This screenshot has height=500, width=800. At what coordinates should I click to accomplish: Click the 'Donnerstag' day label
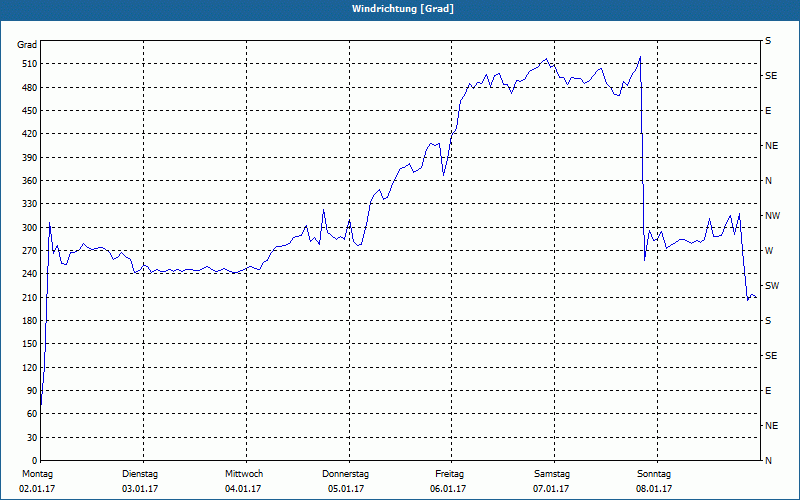tap(345, 474)
